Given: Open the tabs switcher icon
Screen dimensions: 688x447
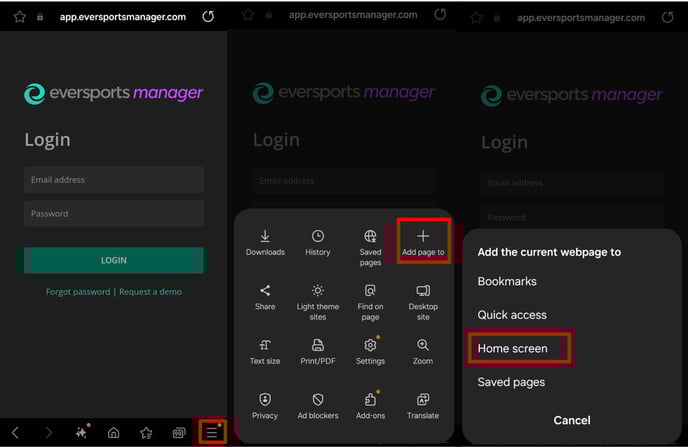Looking at the screenshot, I should tap(179, 433).
